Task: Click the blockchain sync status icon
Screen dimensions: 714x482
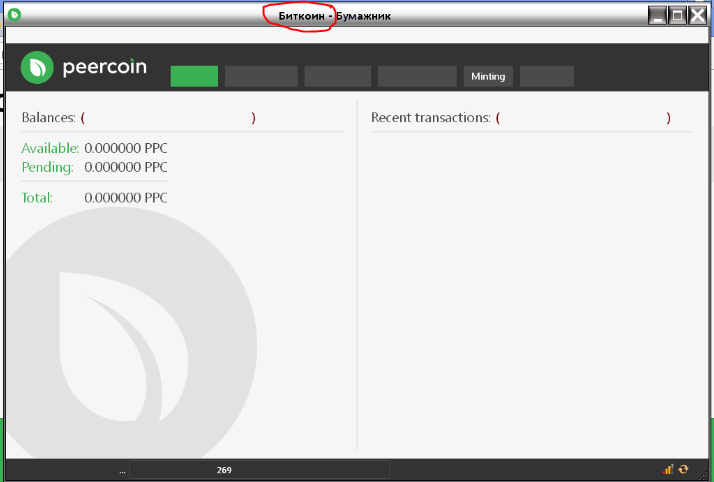Action: [x=684, y=469]
